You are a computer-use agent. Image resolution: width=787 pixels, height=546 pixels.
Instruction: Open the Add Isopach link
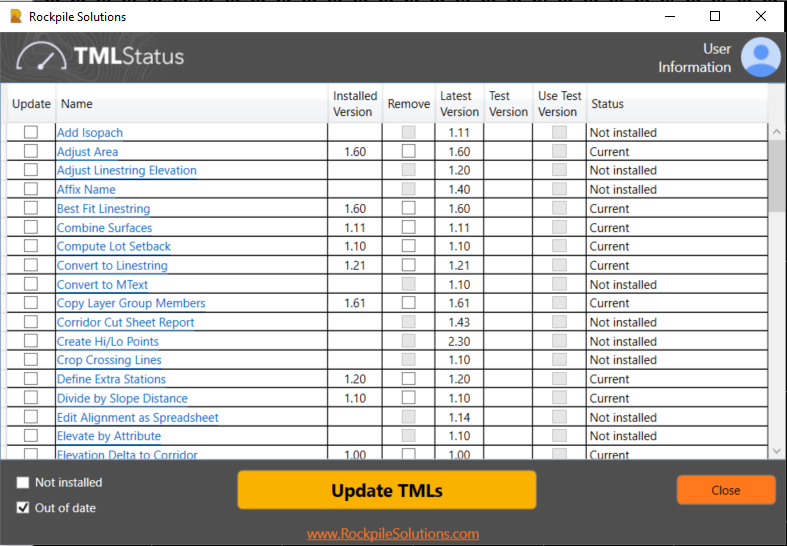point(90,133)
